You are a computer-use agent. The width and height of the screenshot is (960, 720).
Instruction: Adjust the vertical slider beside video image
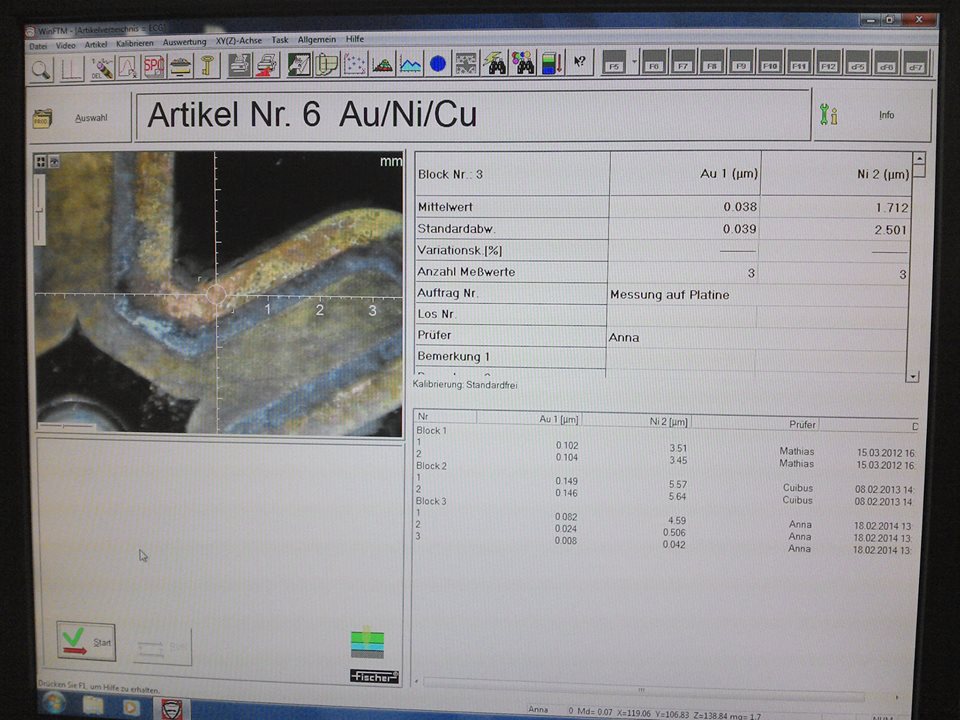40,210
